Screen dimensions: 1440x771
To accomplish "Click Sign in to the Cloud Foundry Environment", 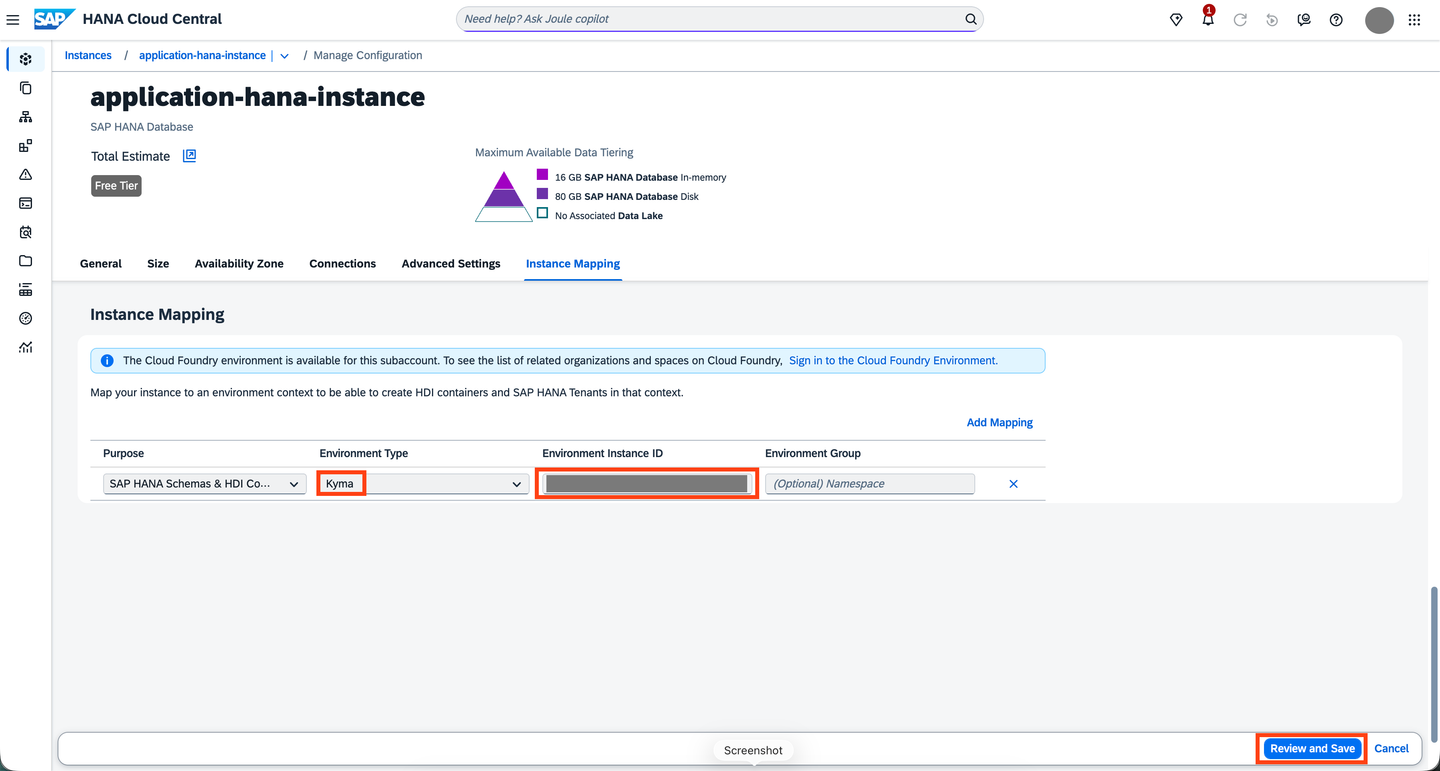I will pos(893,361).
